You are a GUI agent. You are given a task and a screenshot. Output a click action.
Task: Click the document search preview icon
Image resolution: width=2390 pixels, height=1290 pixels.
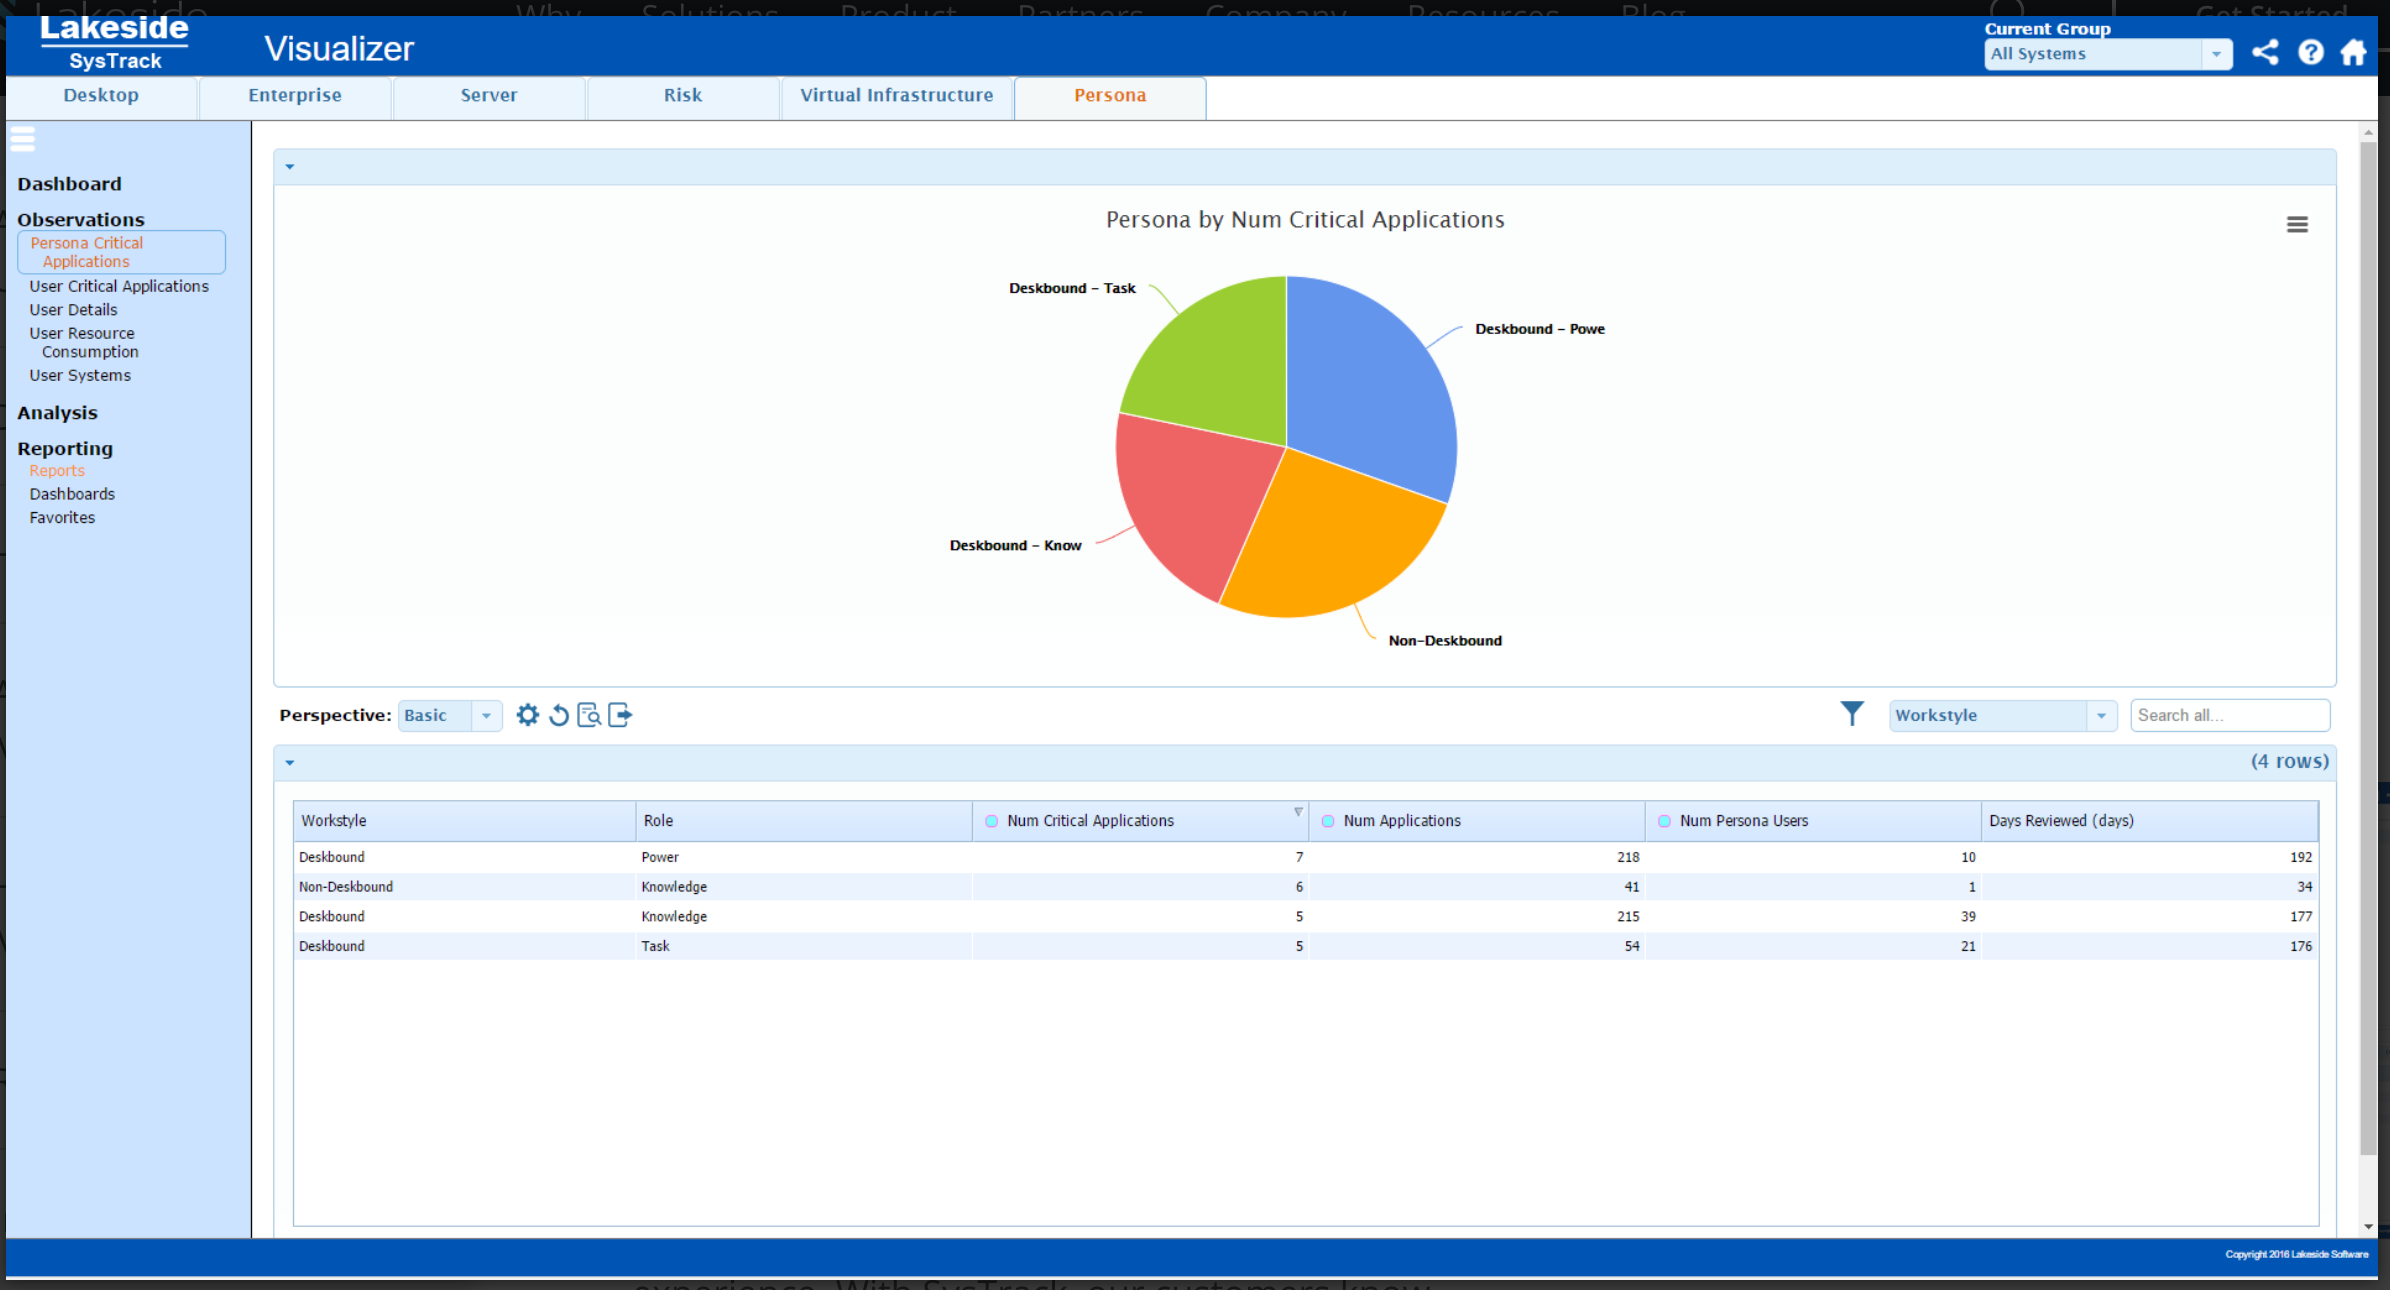click(589, 715)
